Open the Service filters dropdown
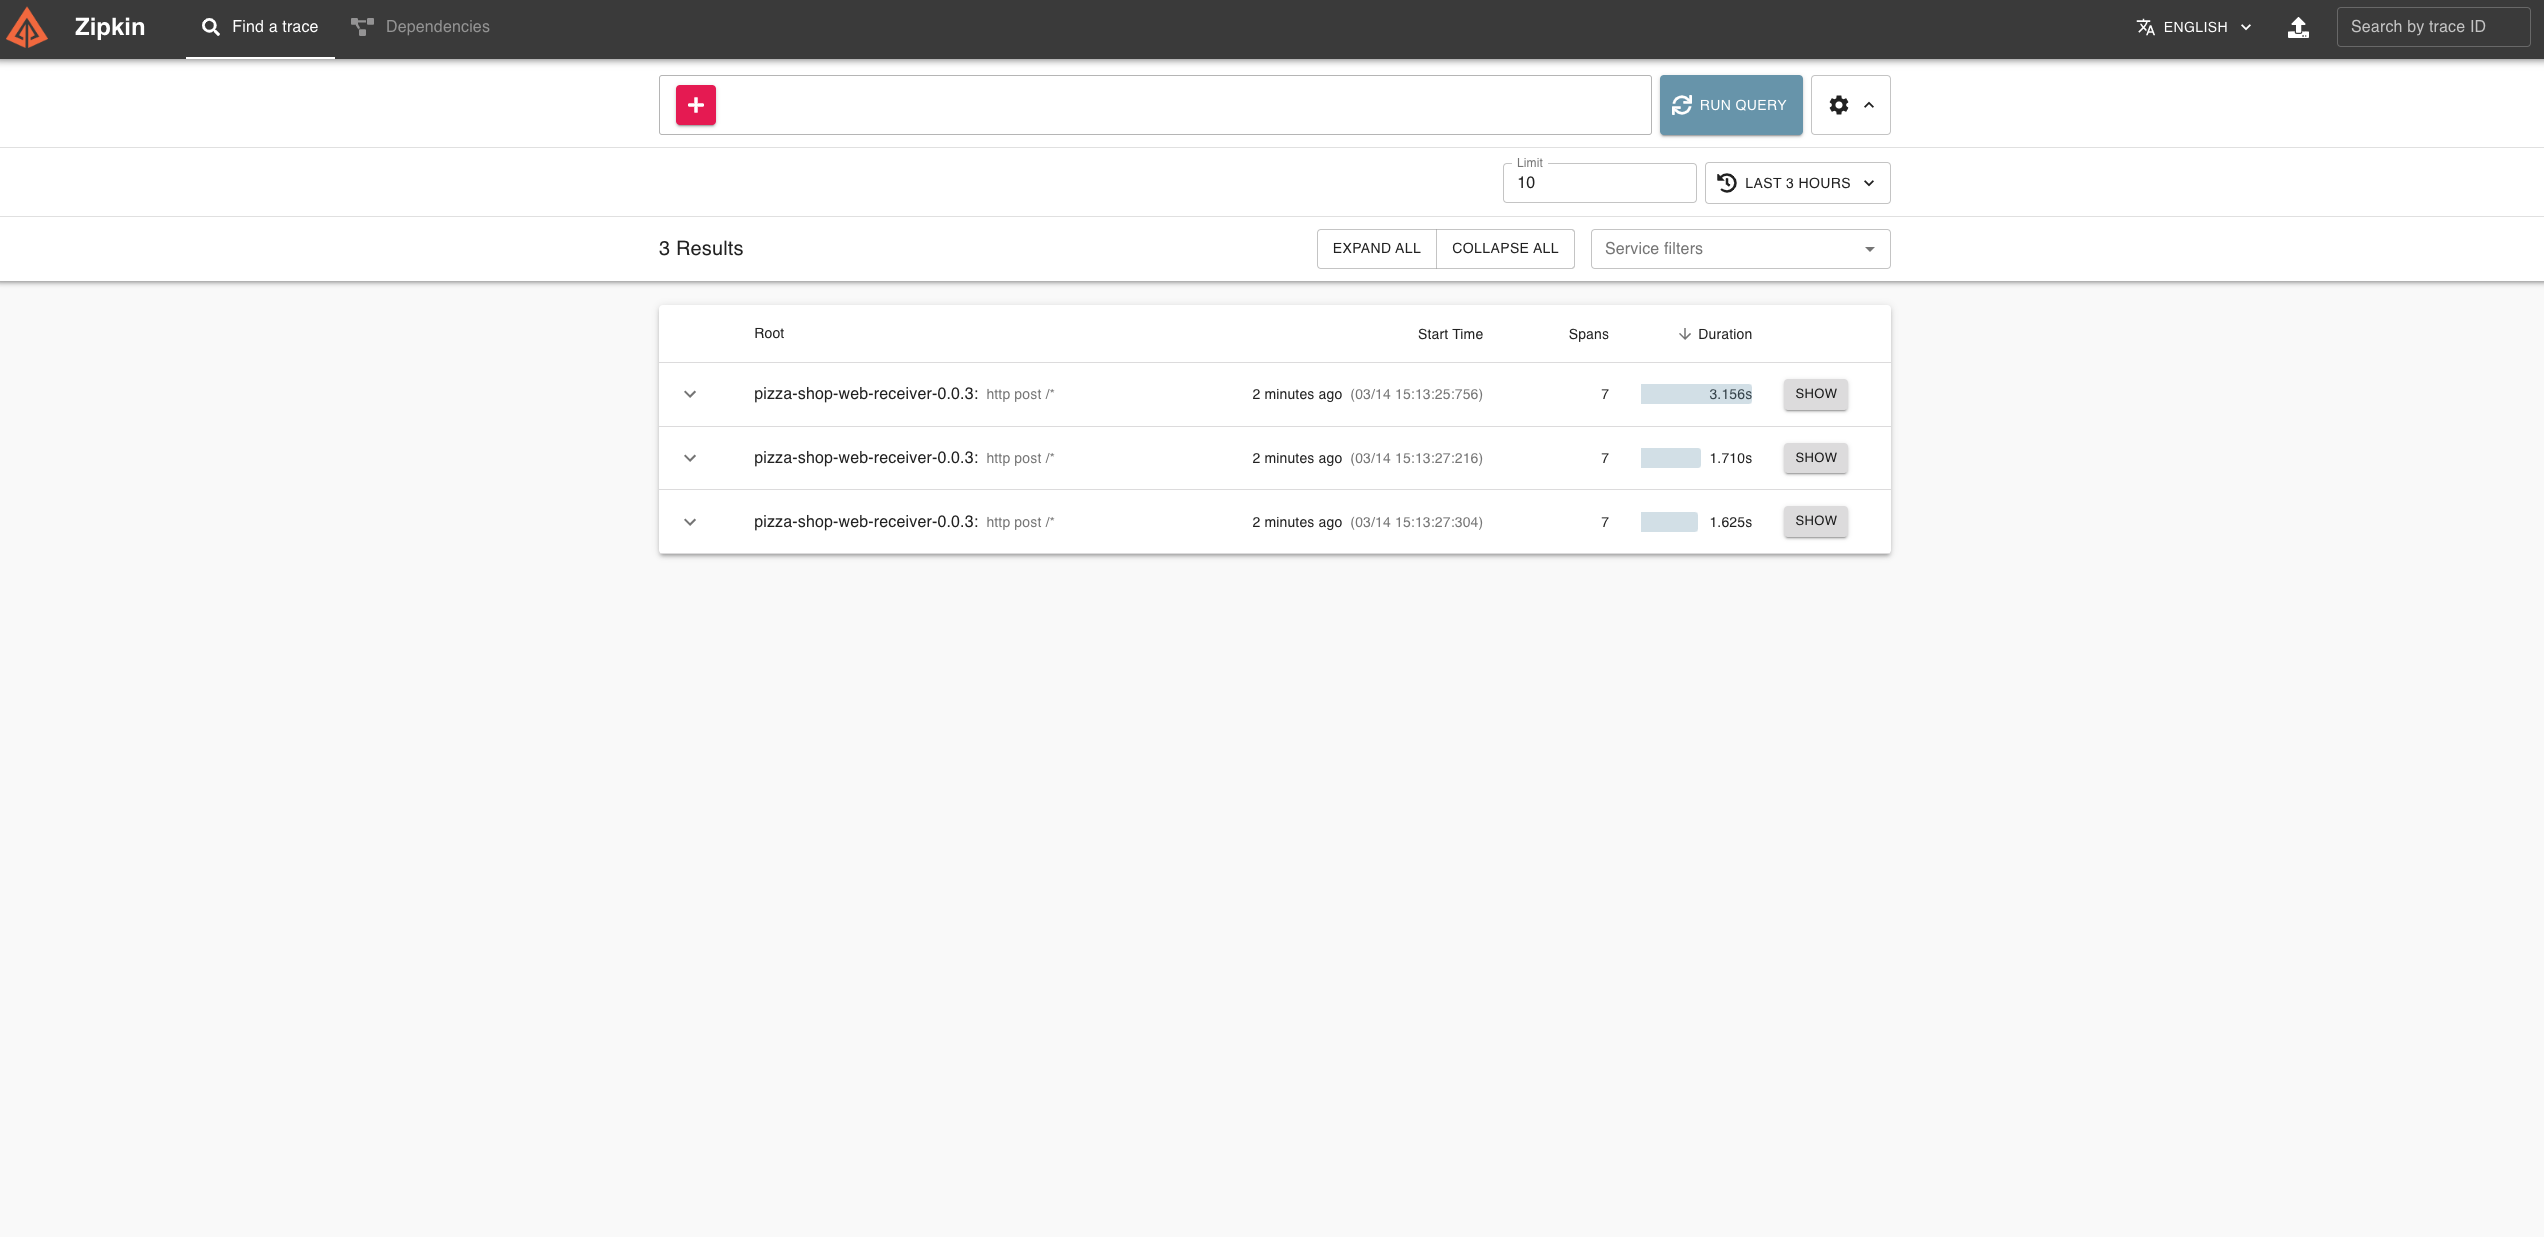2544x1237 pixels. [x=1739, y=249]
